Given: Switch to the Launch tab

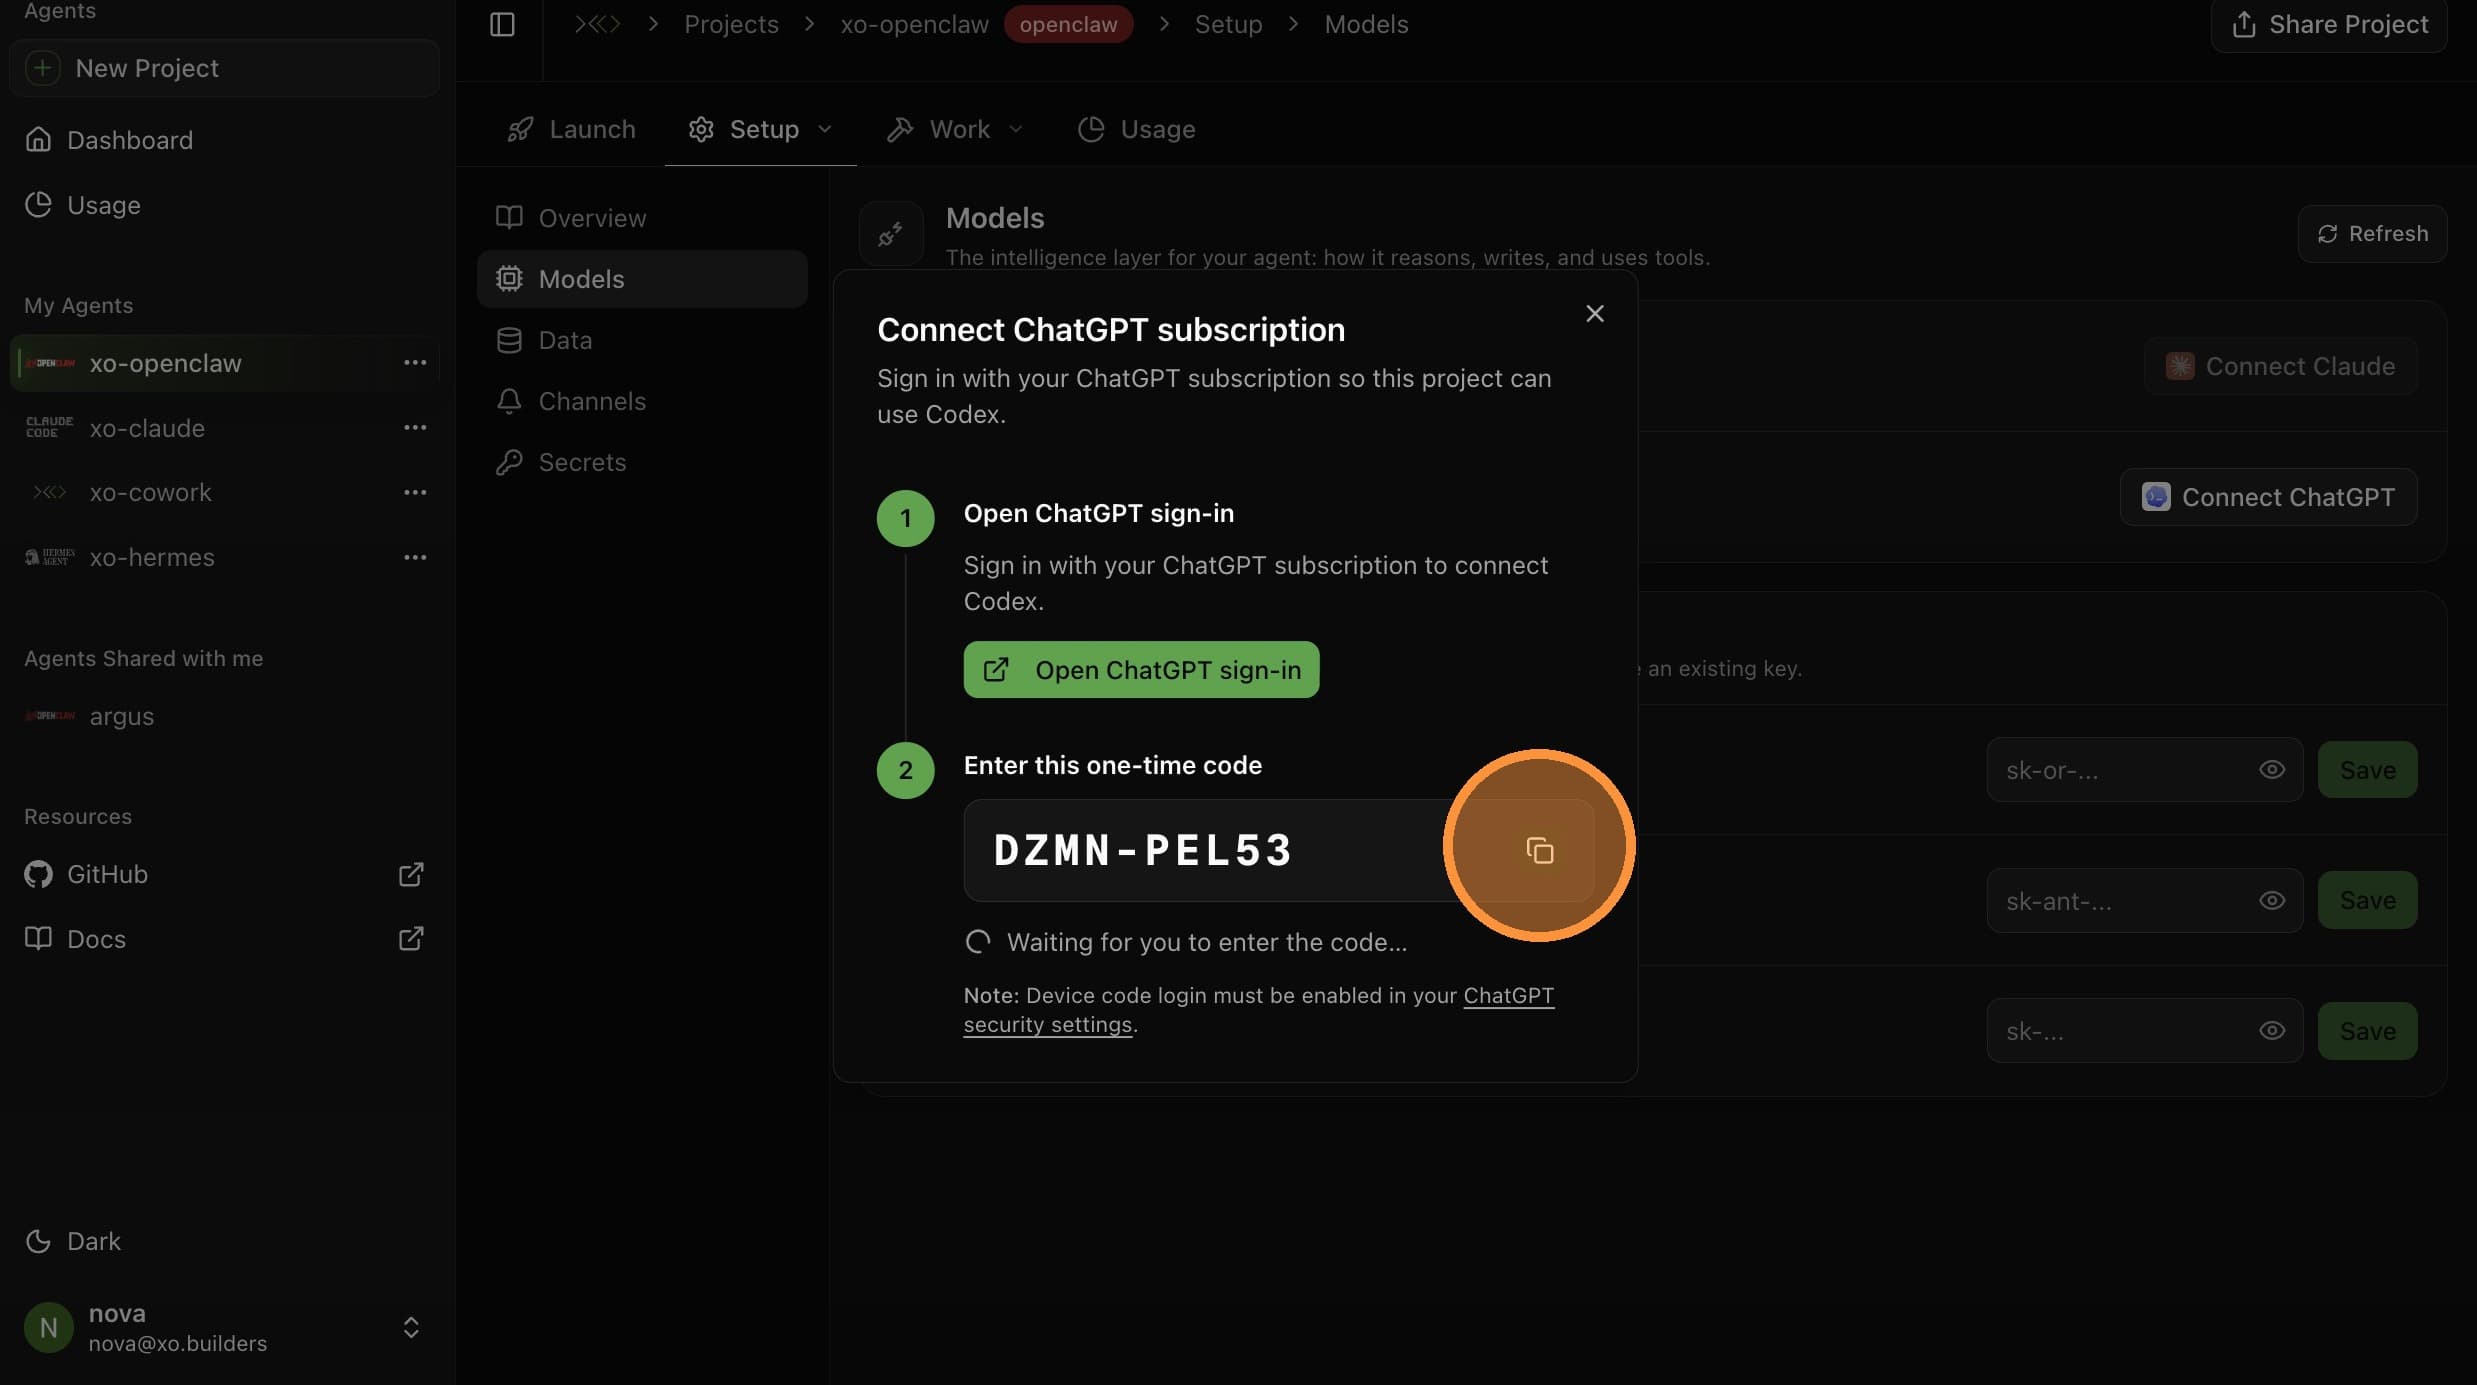Looking at the screenshot, I should [571, 129].
